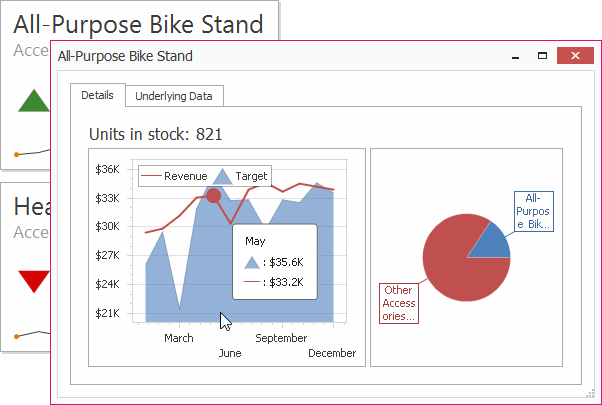The height and width of the screenshot is (405, 602).
Task: Click the Other Accessories pie label
Action: tap(400, 303)
